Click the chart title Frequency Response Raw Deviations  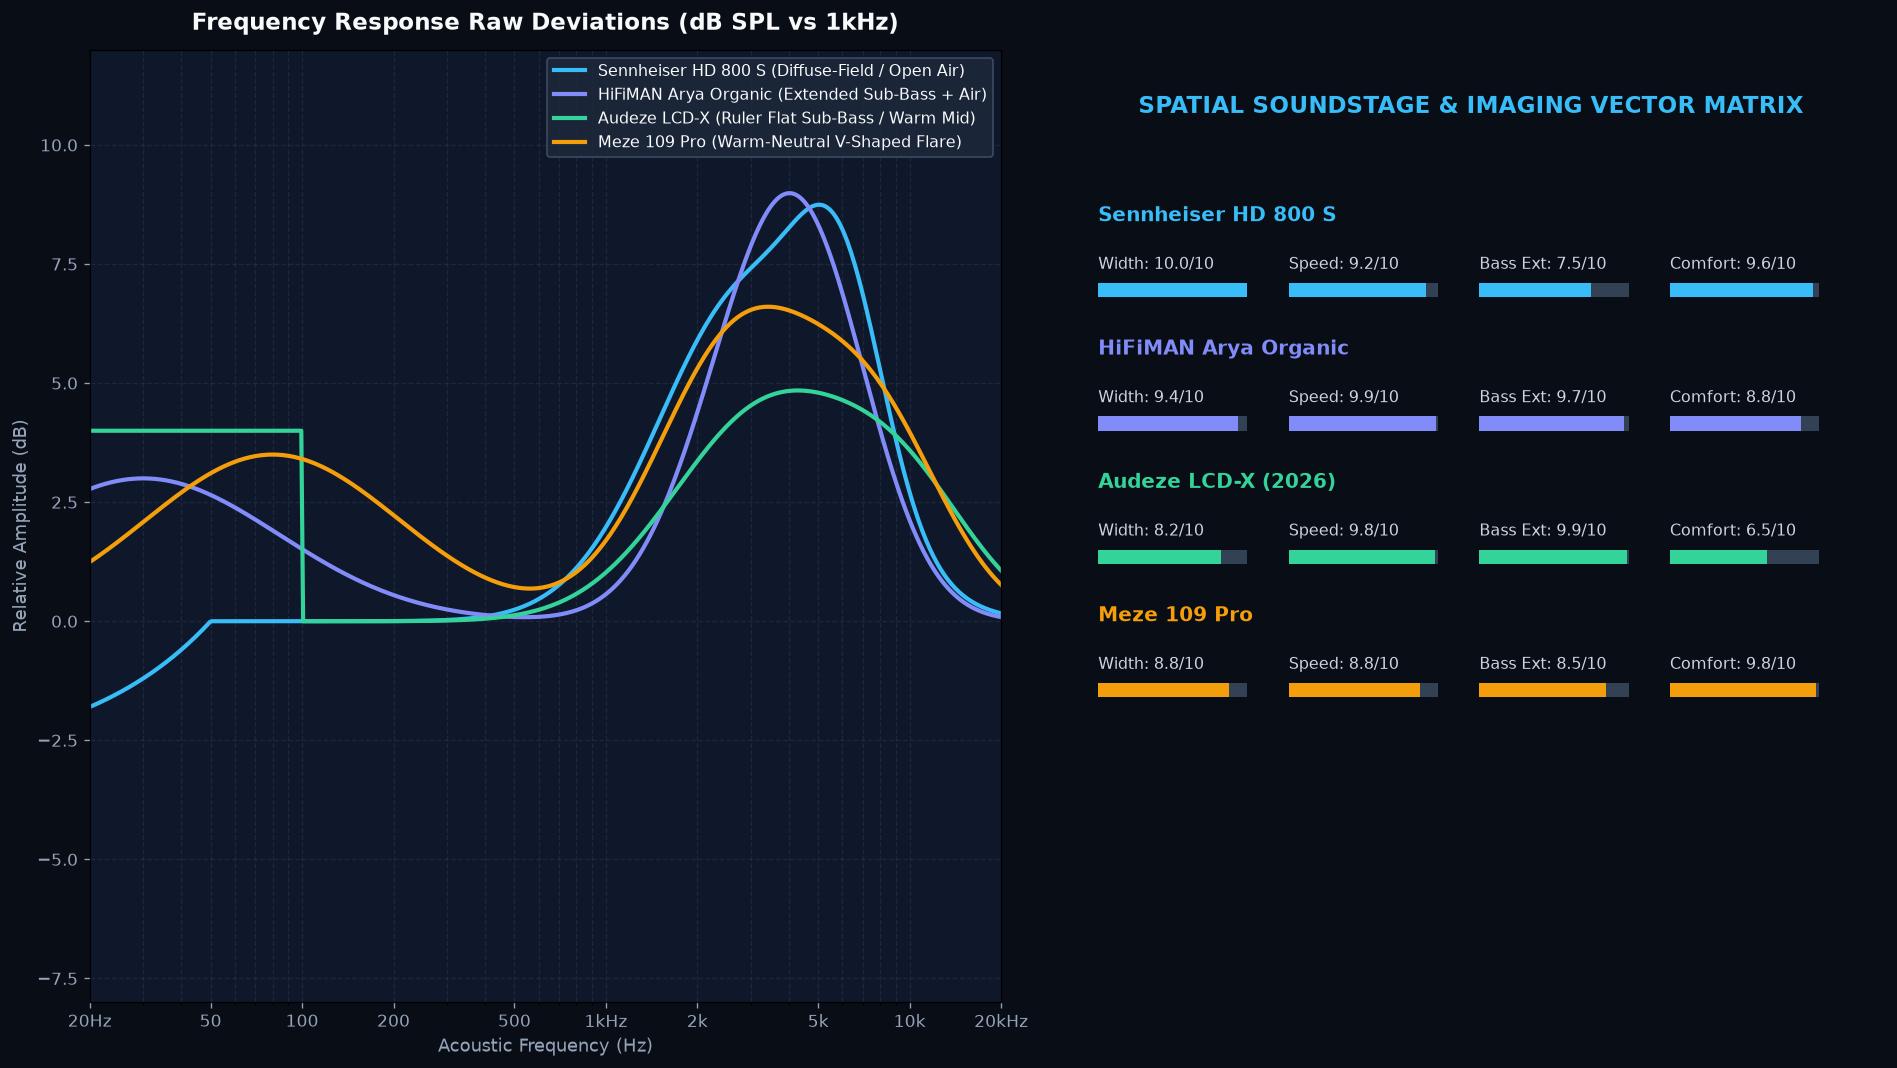click(545, 22)
